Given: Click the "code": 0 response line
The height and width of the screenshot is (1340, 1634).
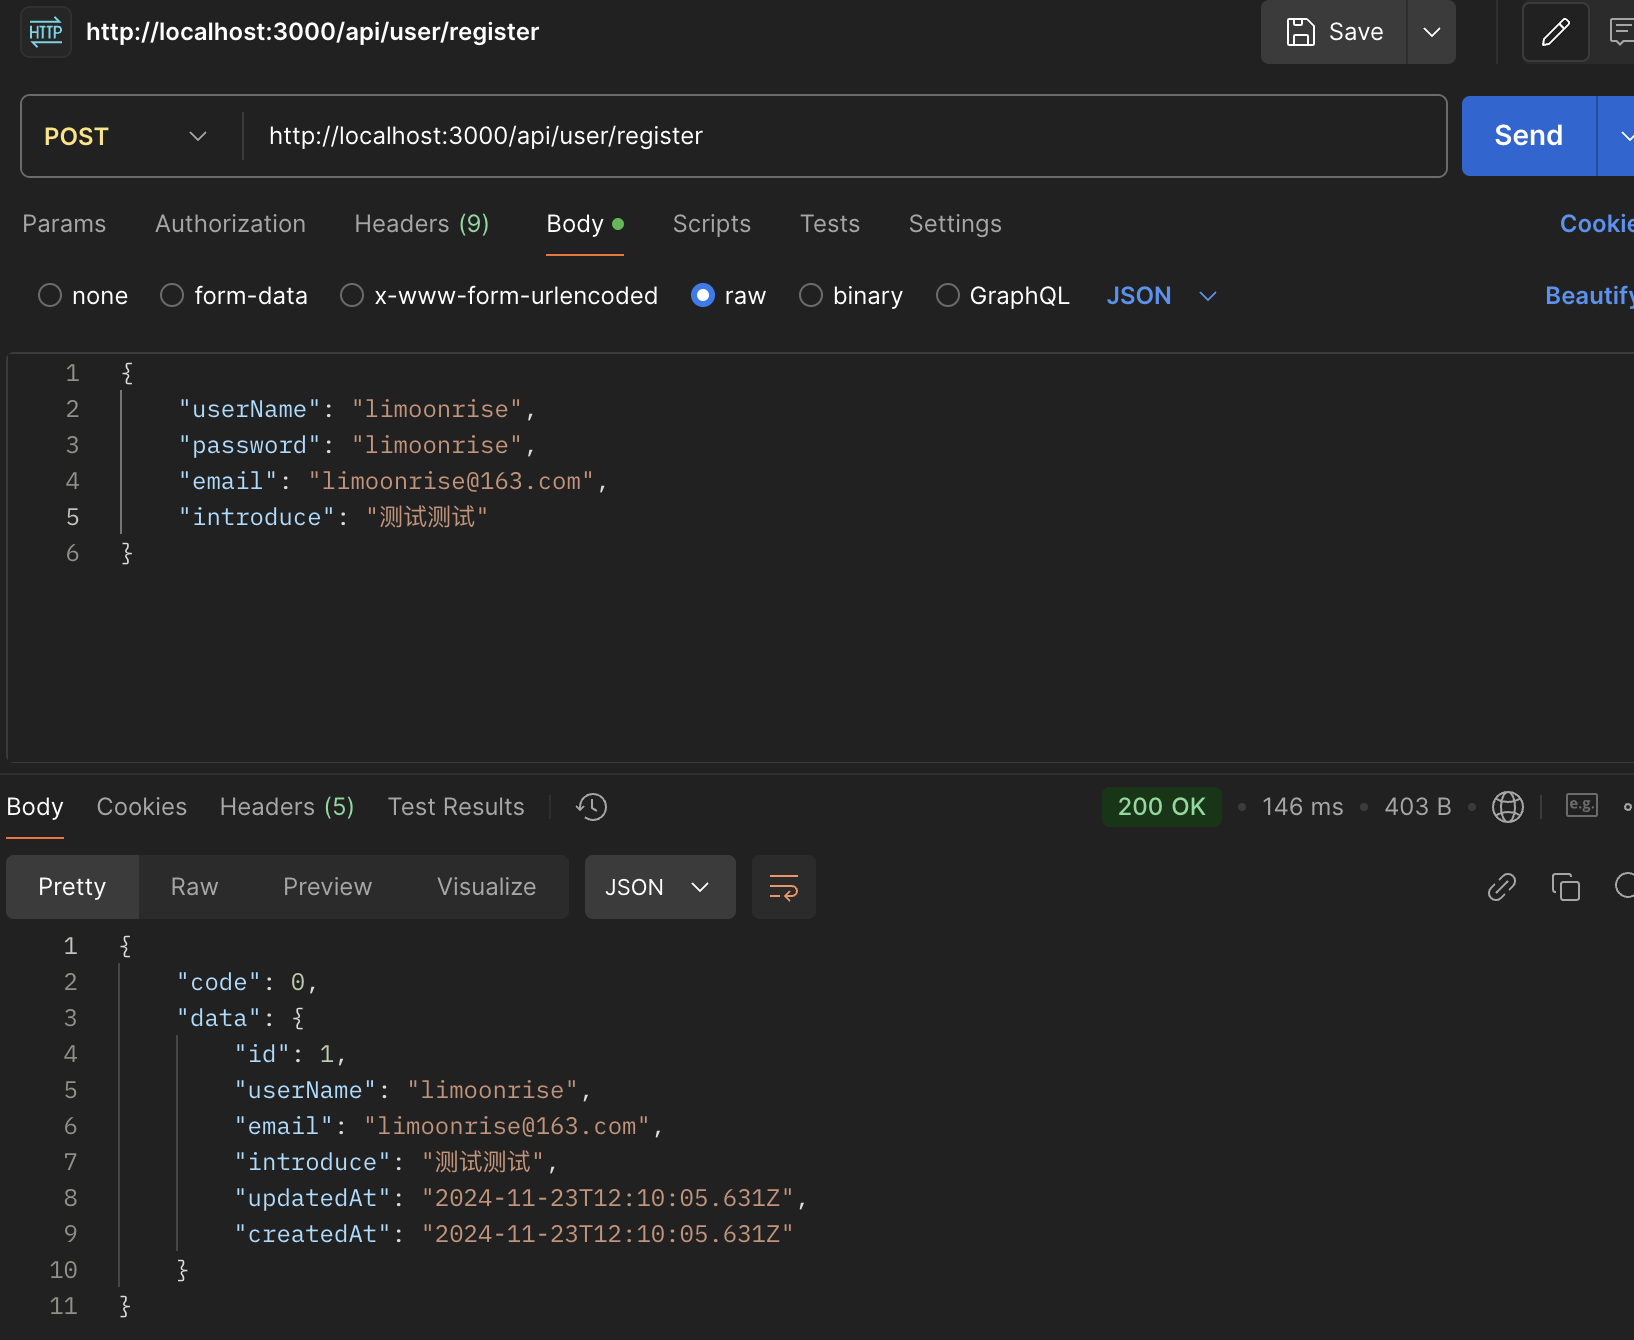Looking at the screenshot, I should 247,982.
